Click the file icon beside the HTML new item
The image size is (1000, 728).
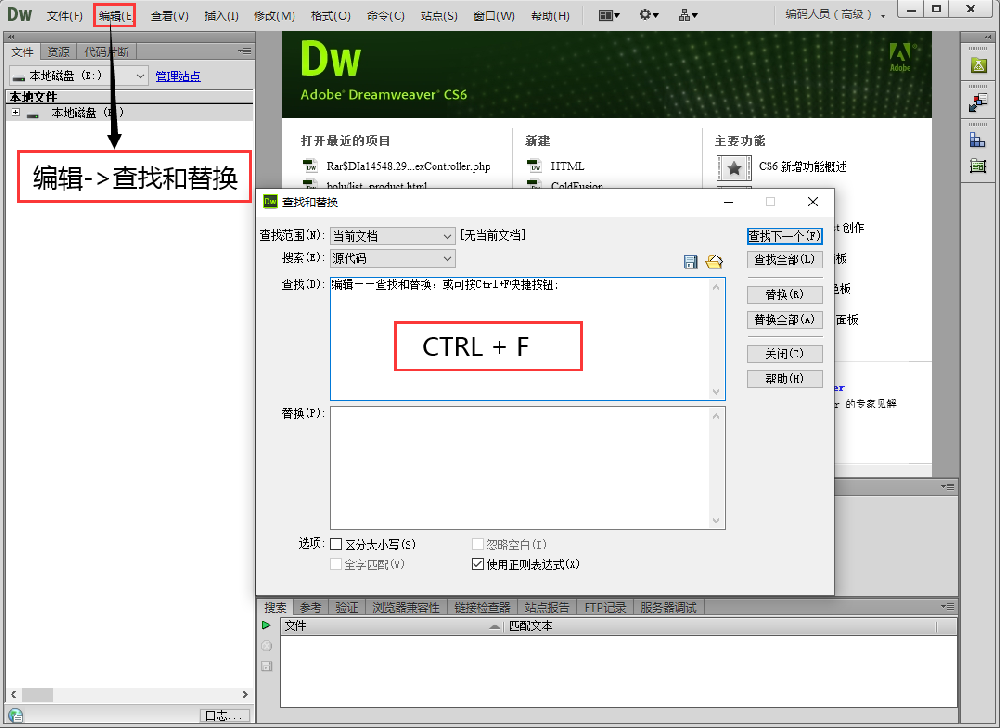[534, 166]
